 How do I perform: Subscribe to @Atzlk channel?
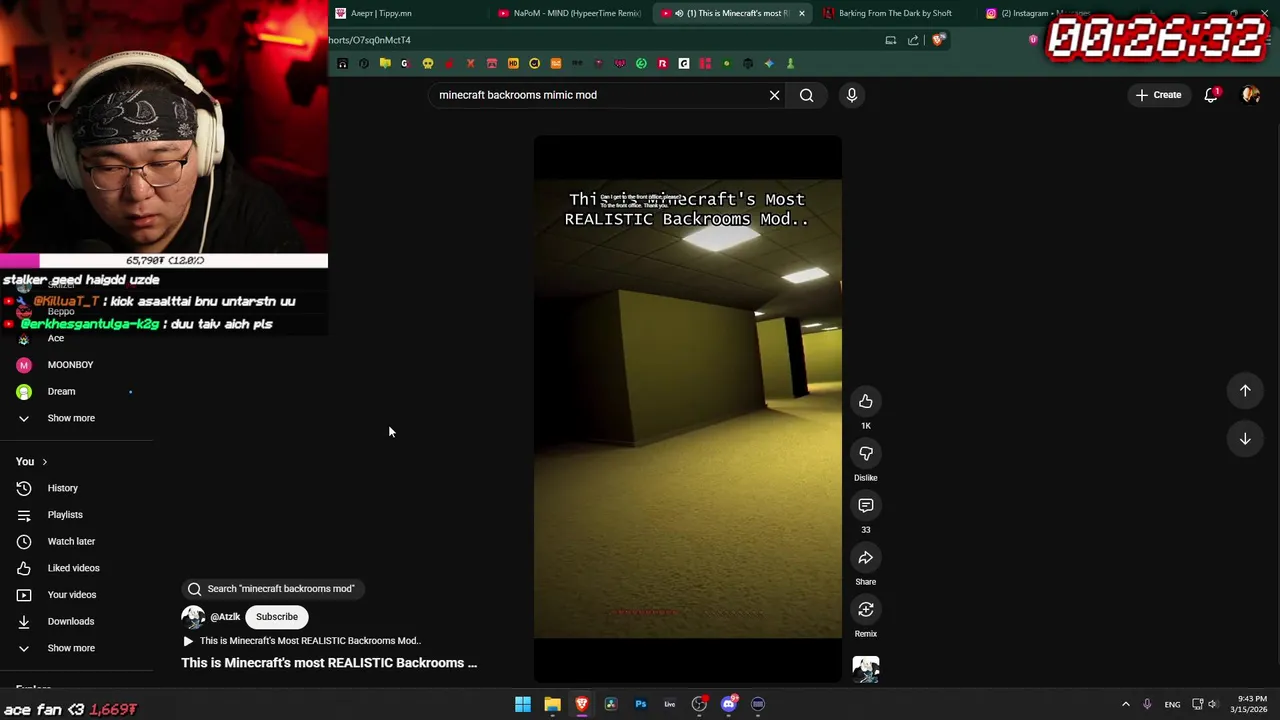click(277, 617)
